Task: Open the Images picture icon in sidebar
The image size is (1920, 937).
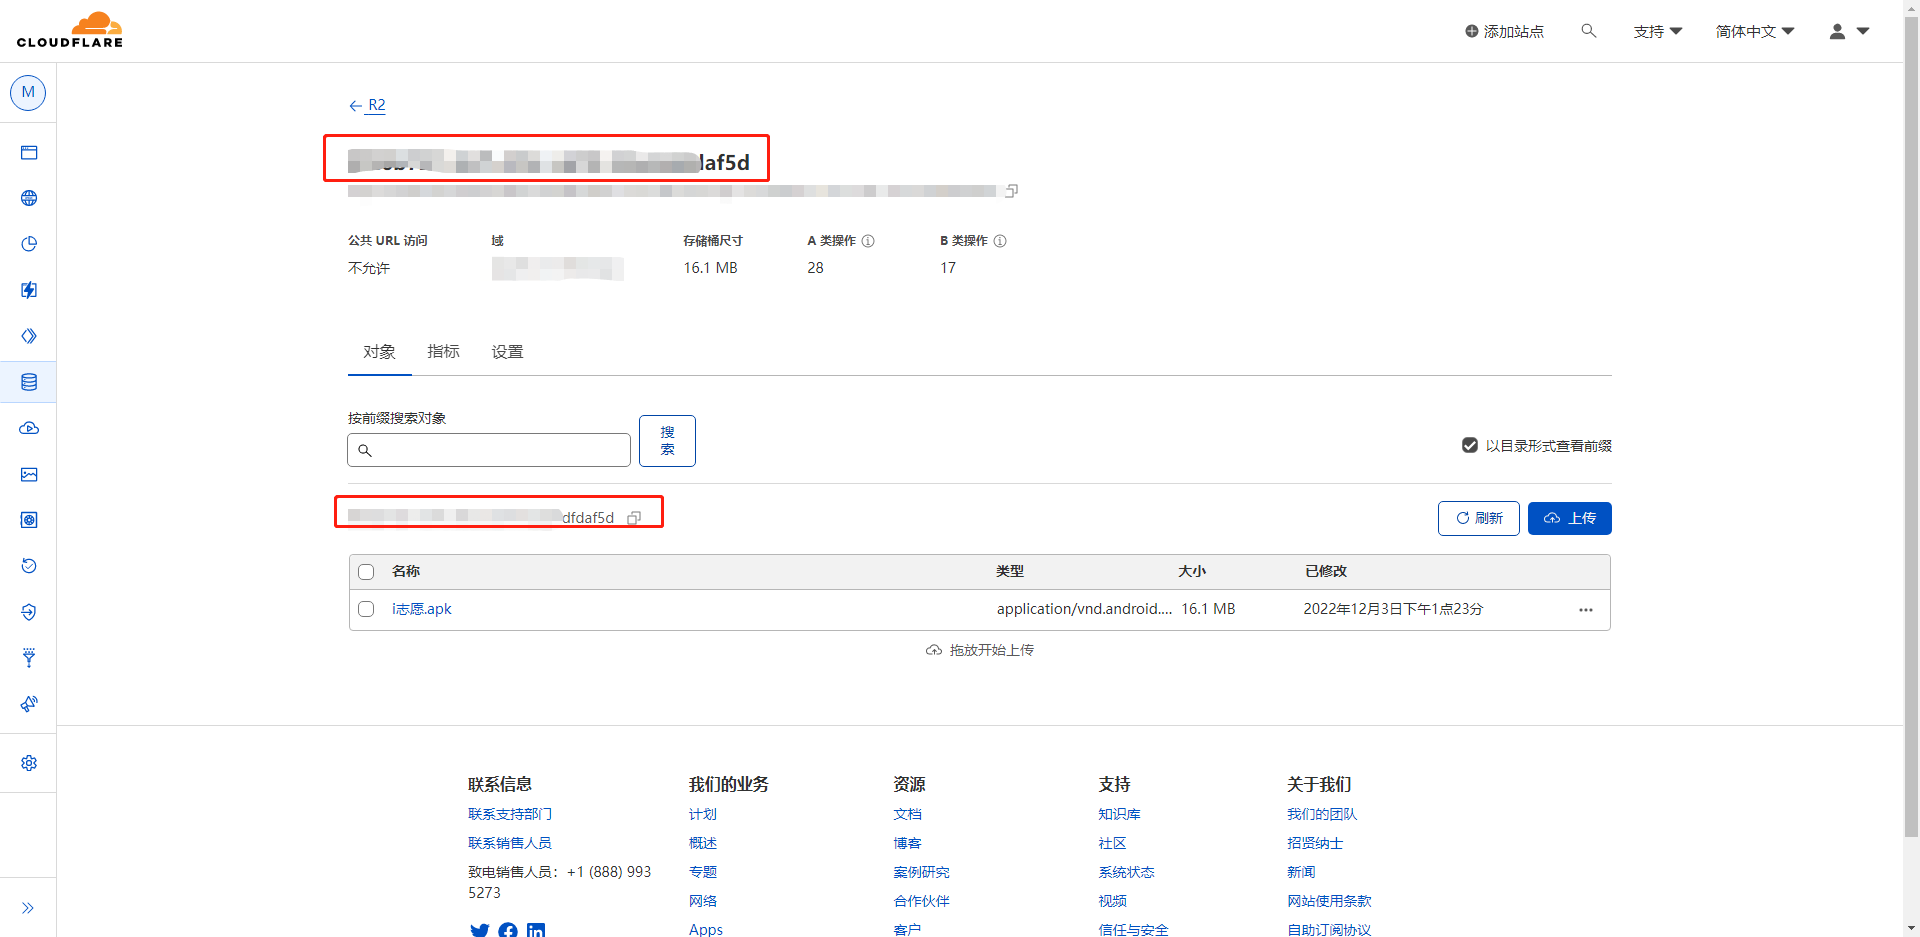Action: [29, 474]
